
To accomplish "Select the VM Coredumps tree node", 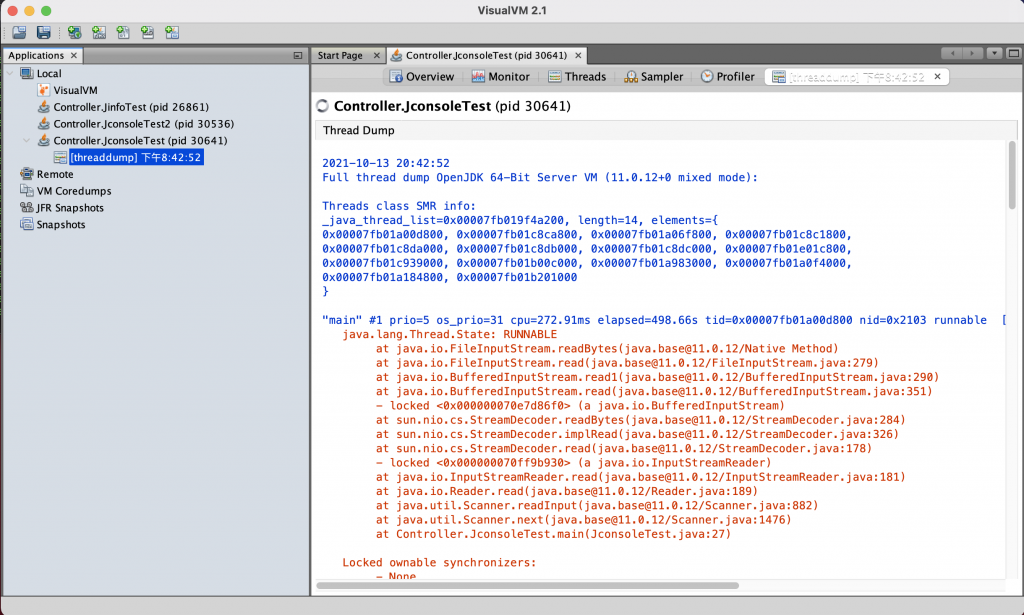I will (x=74, y=191).
